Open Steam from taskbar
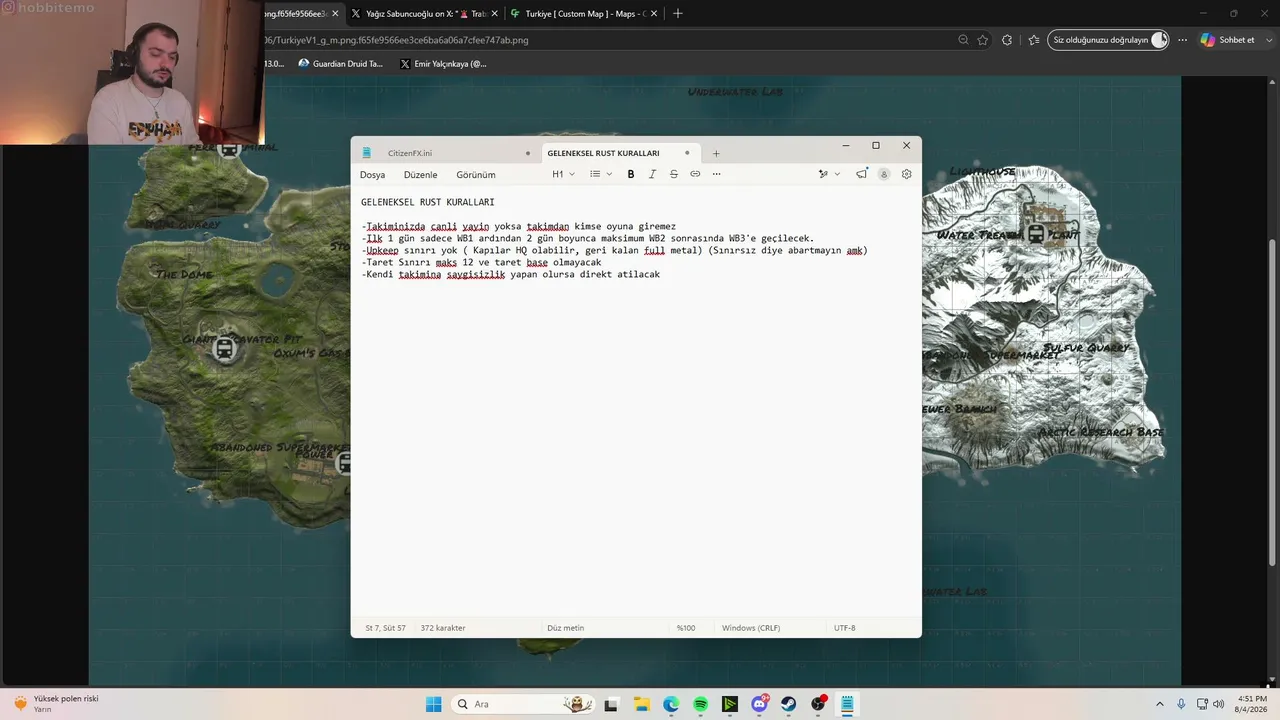1280x720 pixels. pyautogui.click(x=789, y=704)
